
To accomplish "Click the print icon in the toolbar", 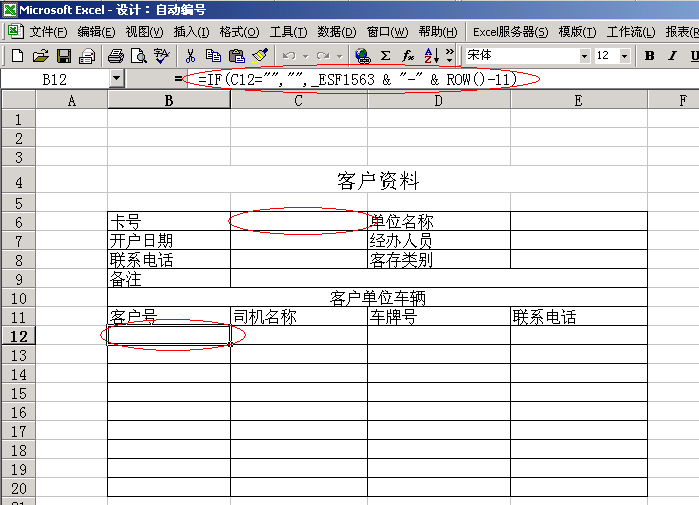I will (x=116, y=56).
